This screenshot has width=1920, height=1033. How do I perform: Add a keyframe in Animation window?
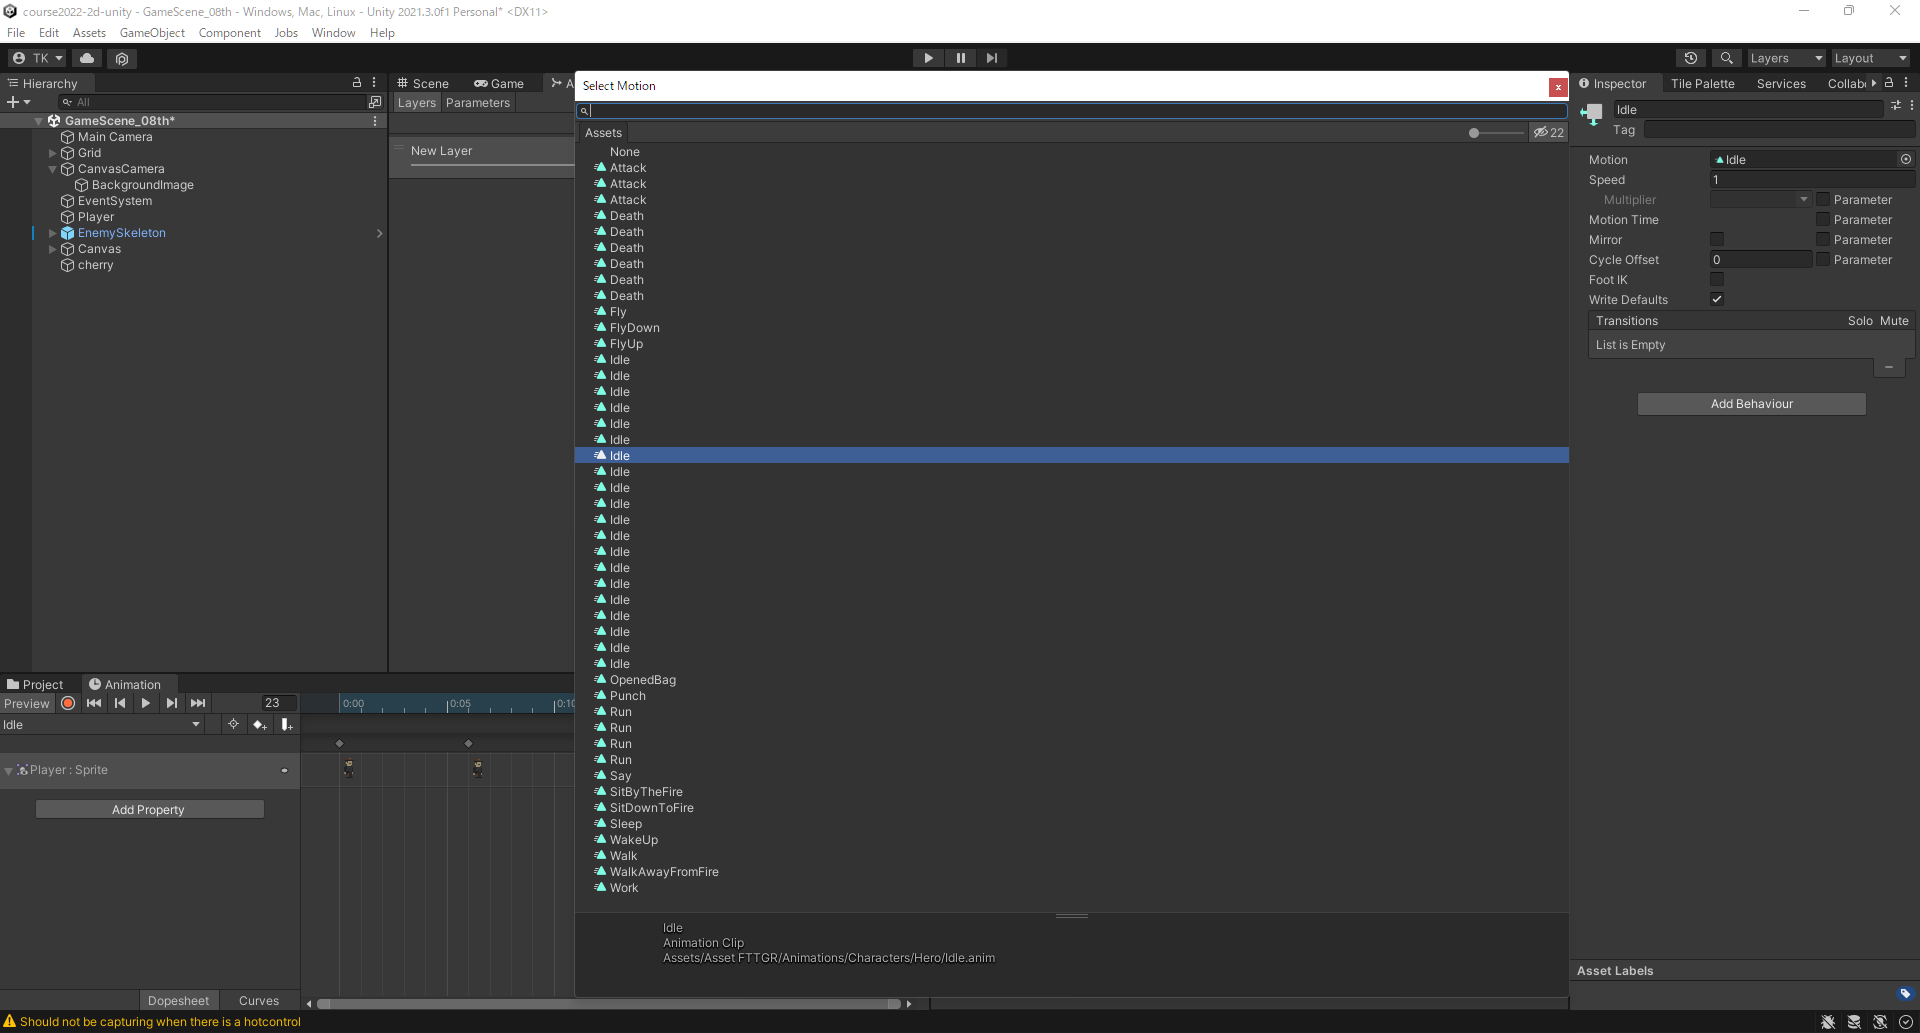click(x=259, y=724)
